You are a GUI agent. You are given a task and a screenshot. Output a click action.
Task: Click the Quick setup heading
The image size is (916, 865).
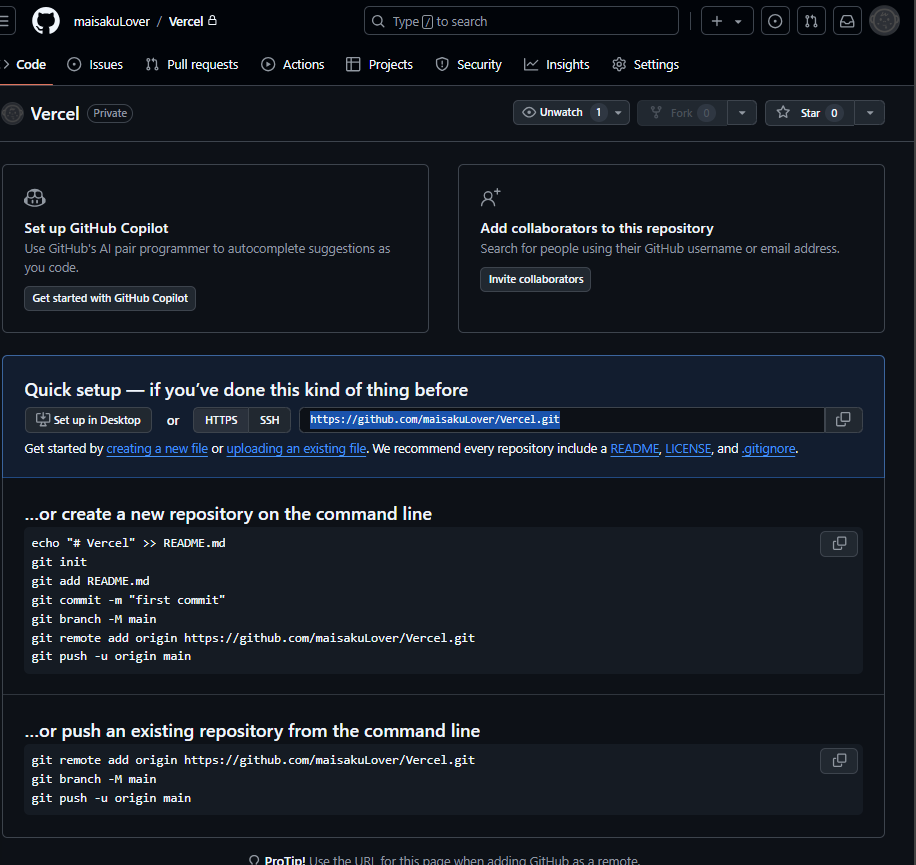pos(246,390)
